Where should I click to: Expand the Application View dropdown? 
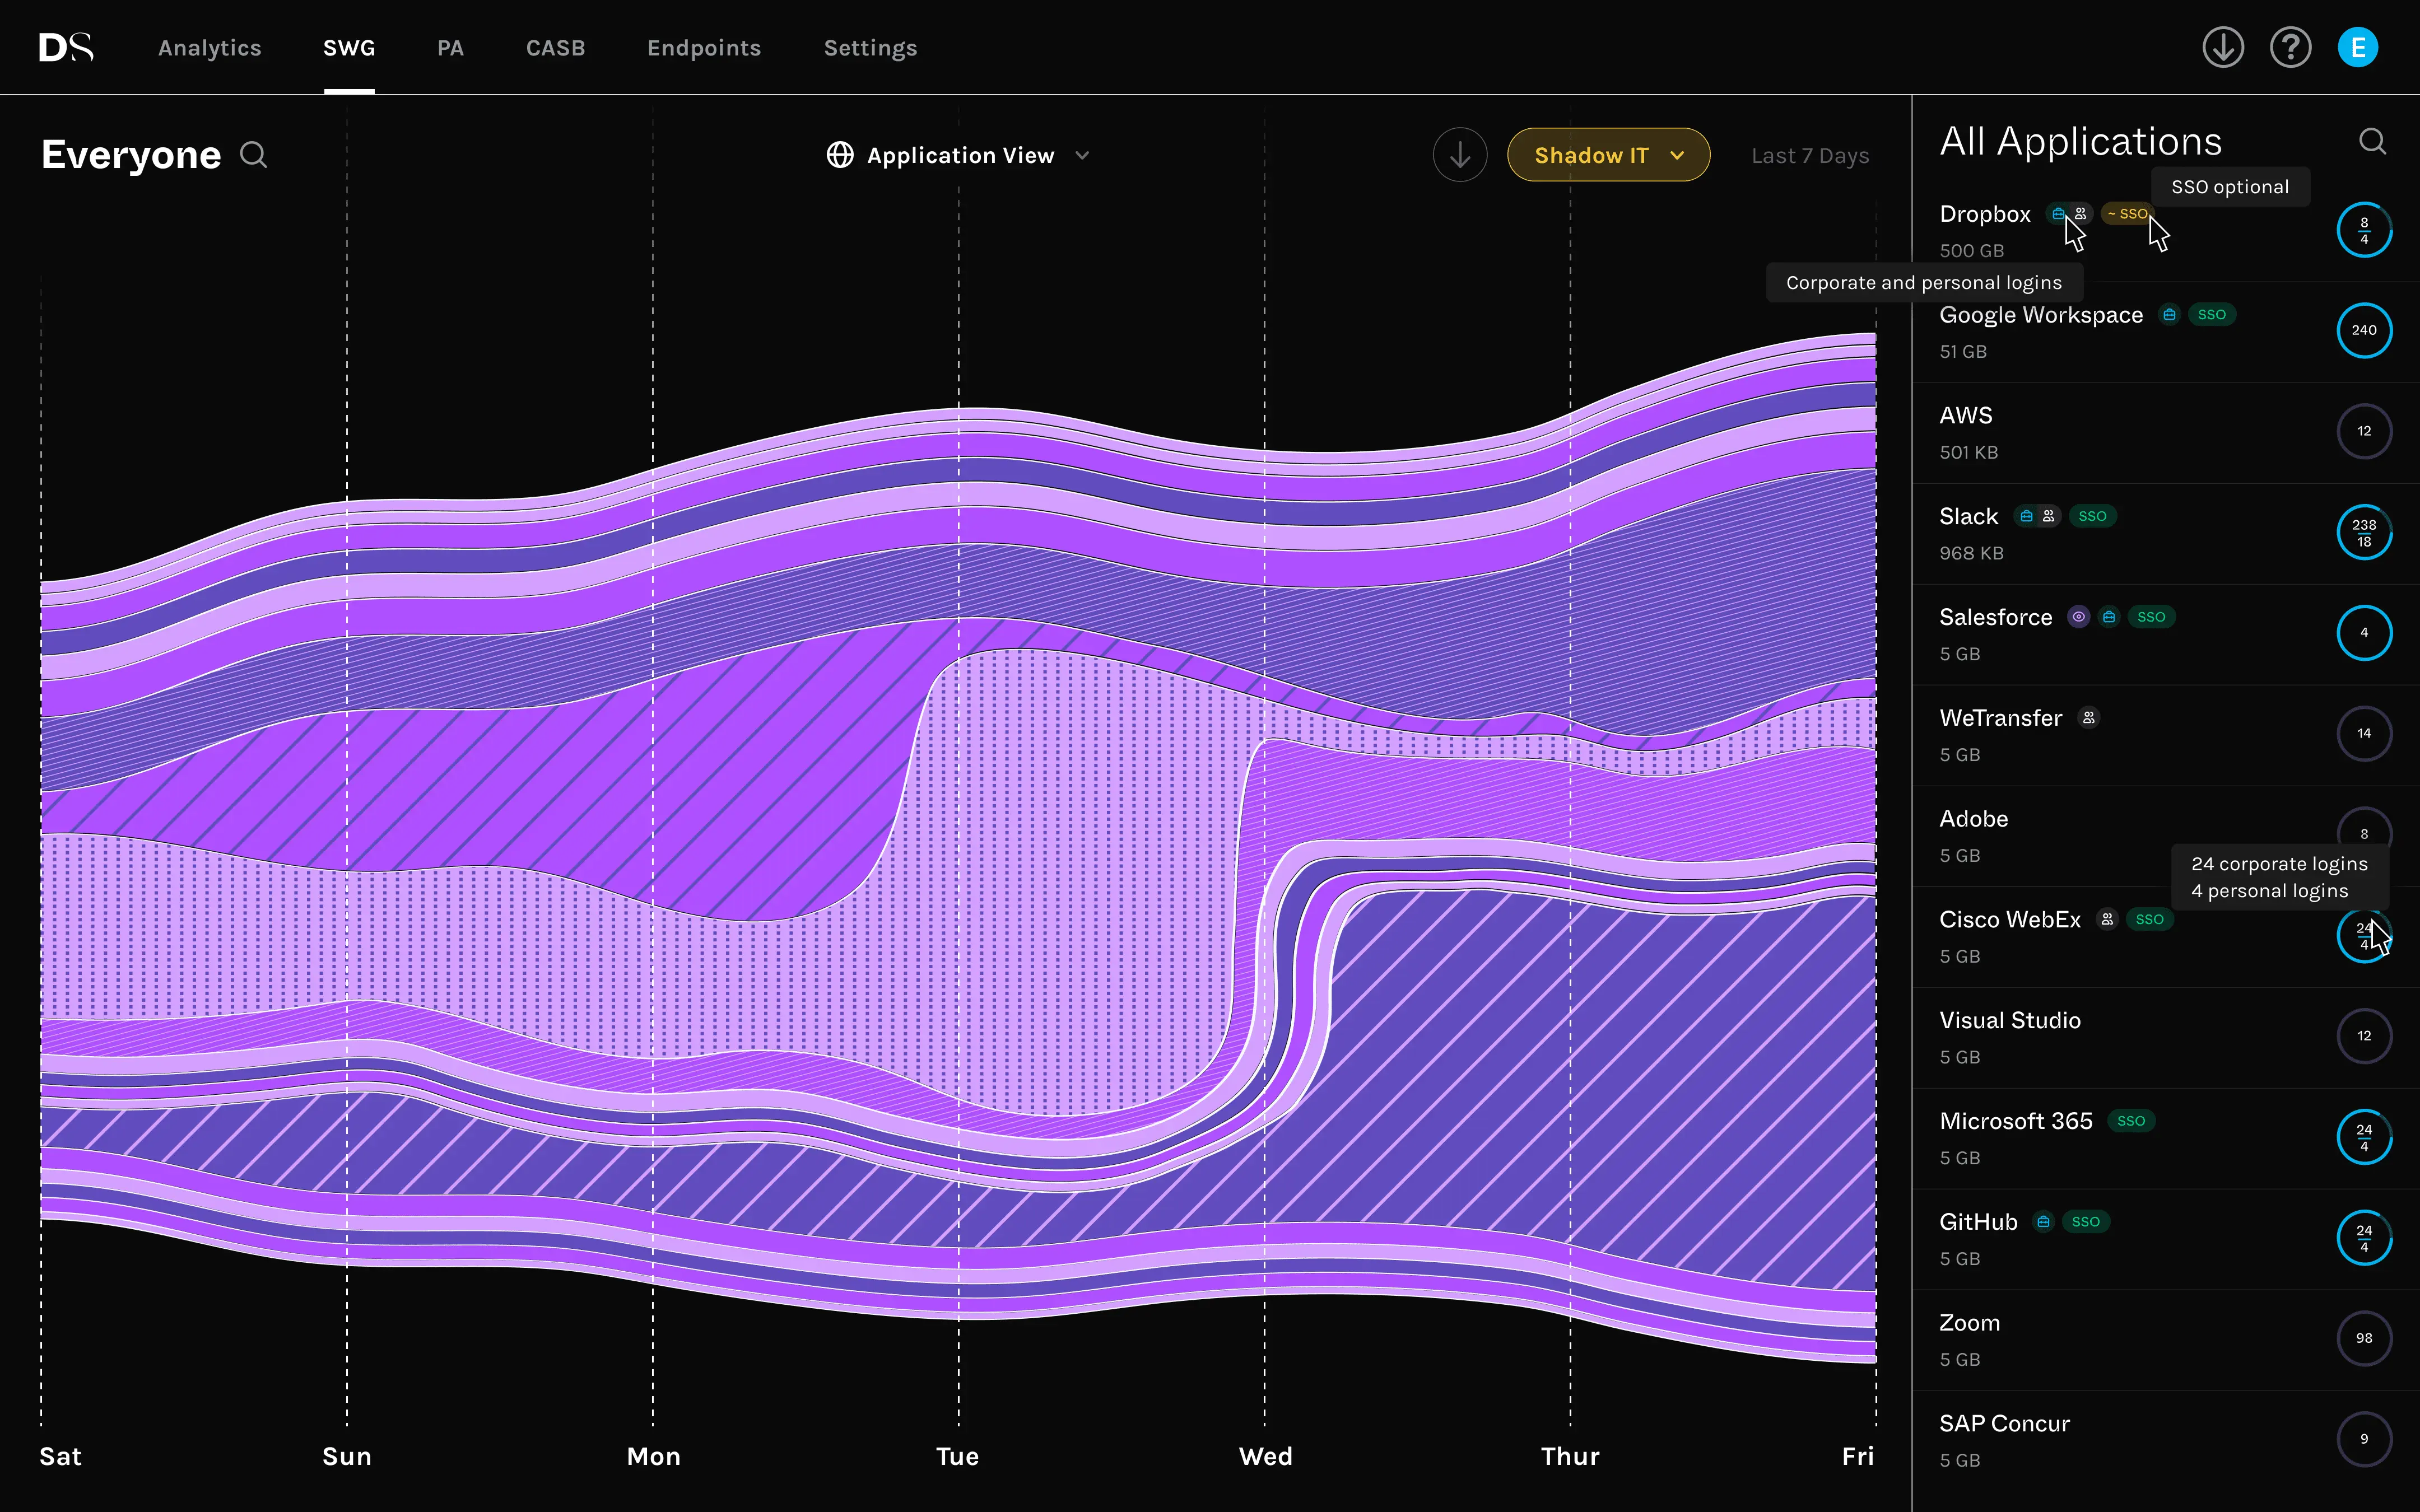[x=959, y=155]
